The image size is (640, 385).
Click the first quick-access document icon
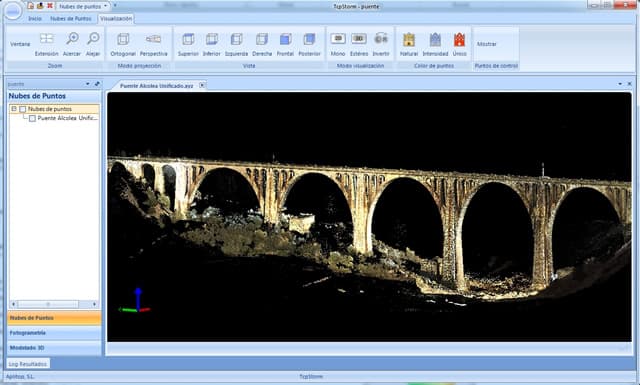coord(31,6)
